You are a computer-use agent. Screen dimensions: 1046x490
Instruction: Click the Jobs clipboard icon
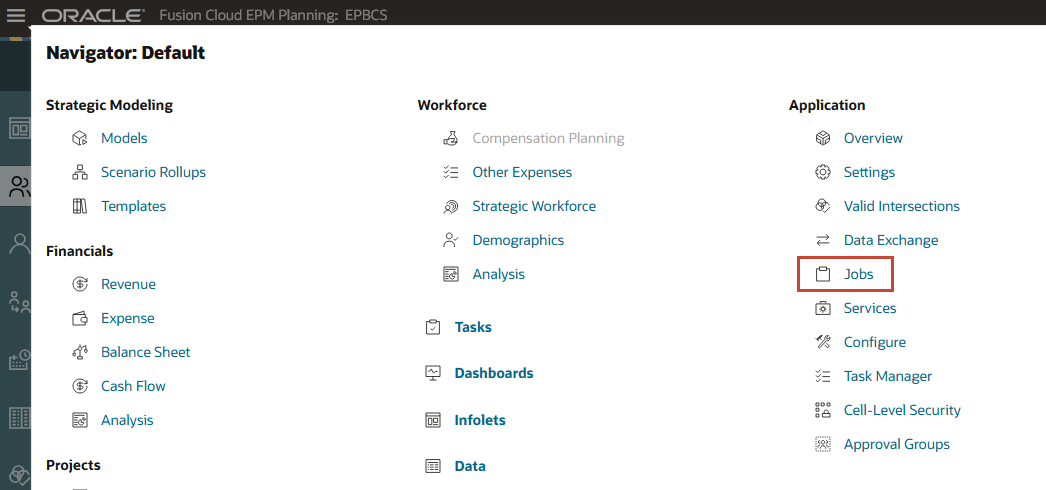point(823,275)
